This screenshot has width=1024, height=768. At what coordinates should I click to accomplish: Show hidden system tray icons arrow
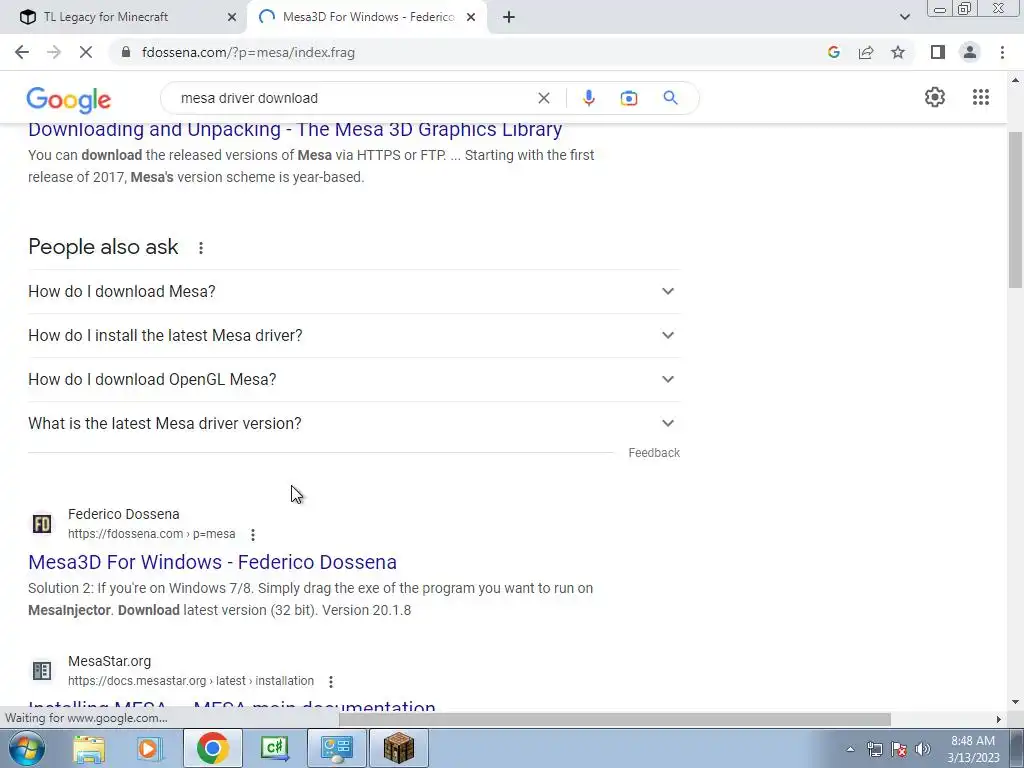850,749
